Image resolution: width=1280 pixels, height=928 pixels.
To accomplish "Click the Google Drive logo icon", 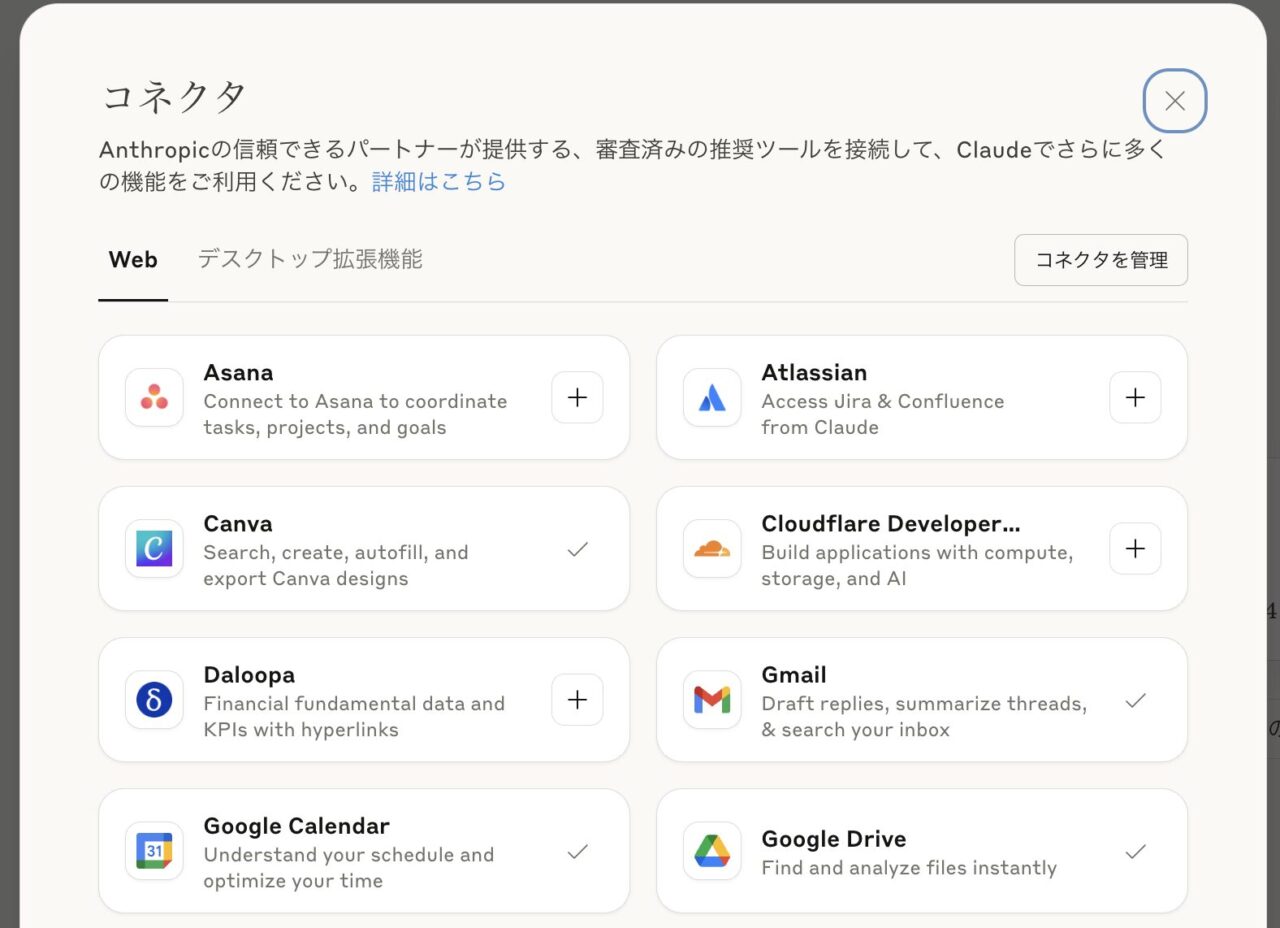I will pyautogui.click(x=712, y=851).
